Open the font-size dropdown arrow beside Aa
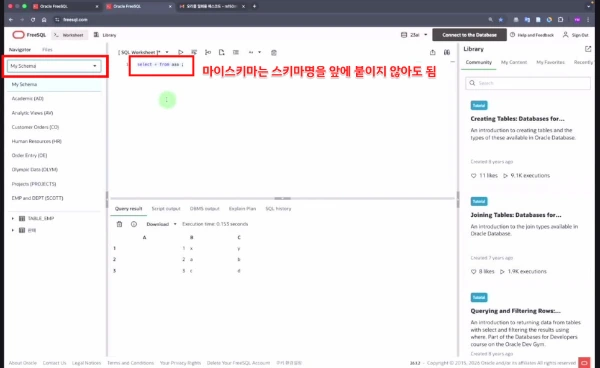Image resolution: width=600 pixels, height=368 pixels. coord(259,52)
